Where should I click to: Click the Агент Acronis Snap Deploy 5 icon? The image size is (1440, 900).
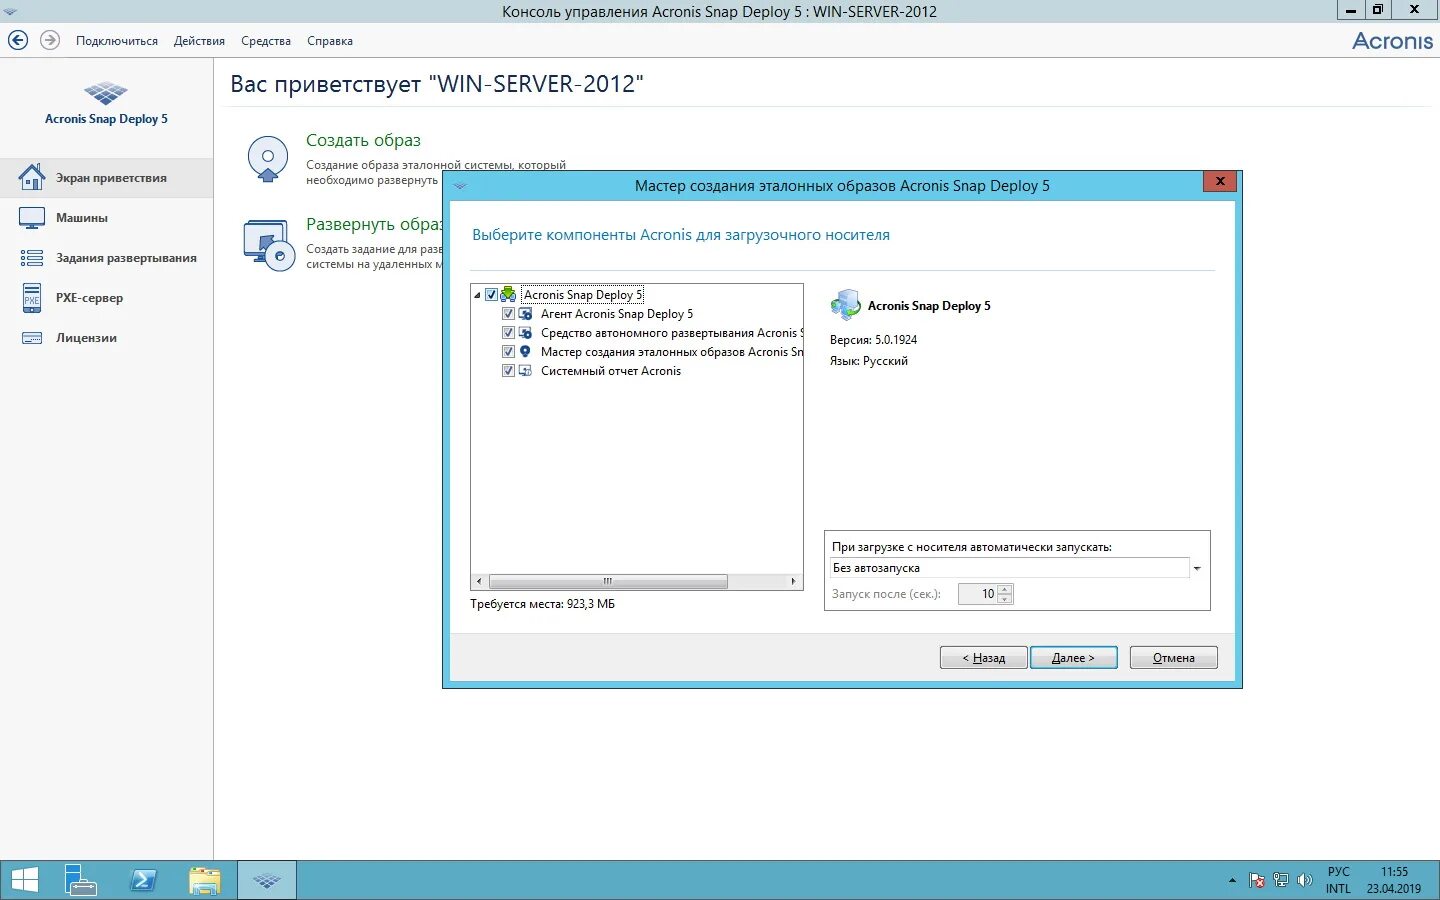pos(525,313)
